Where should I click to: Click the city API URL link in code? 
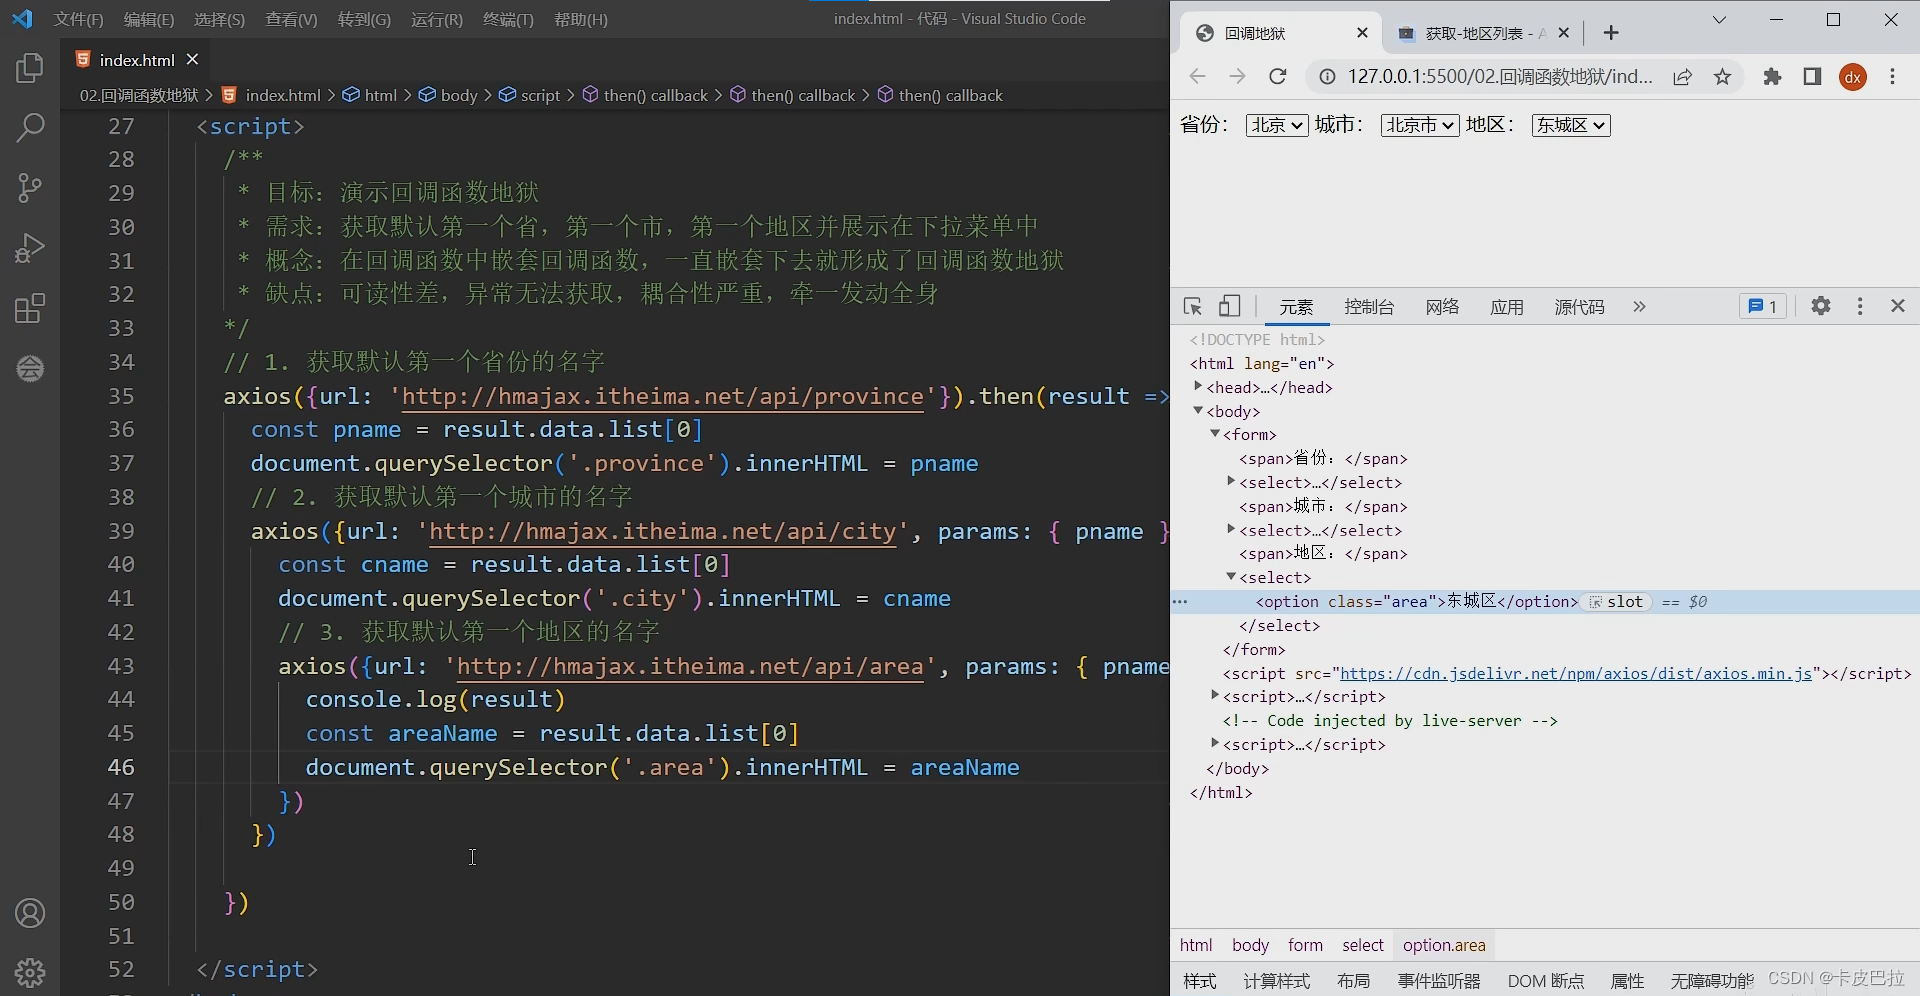pyautogui.click(x=663, y=531)
